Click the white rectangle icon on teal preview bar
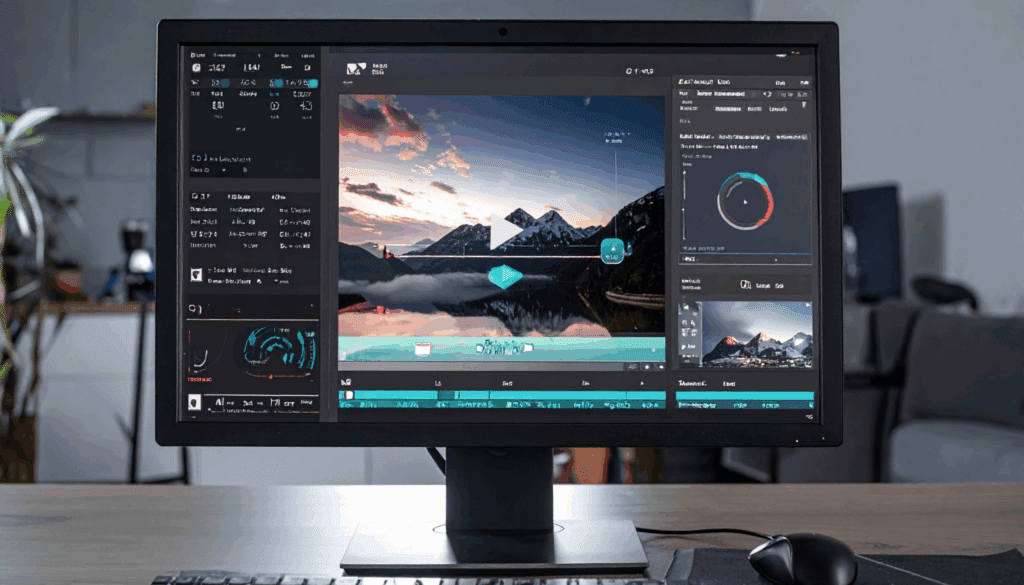Viewport: 1024px width, 585px height. click(422, 349)
